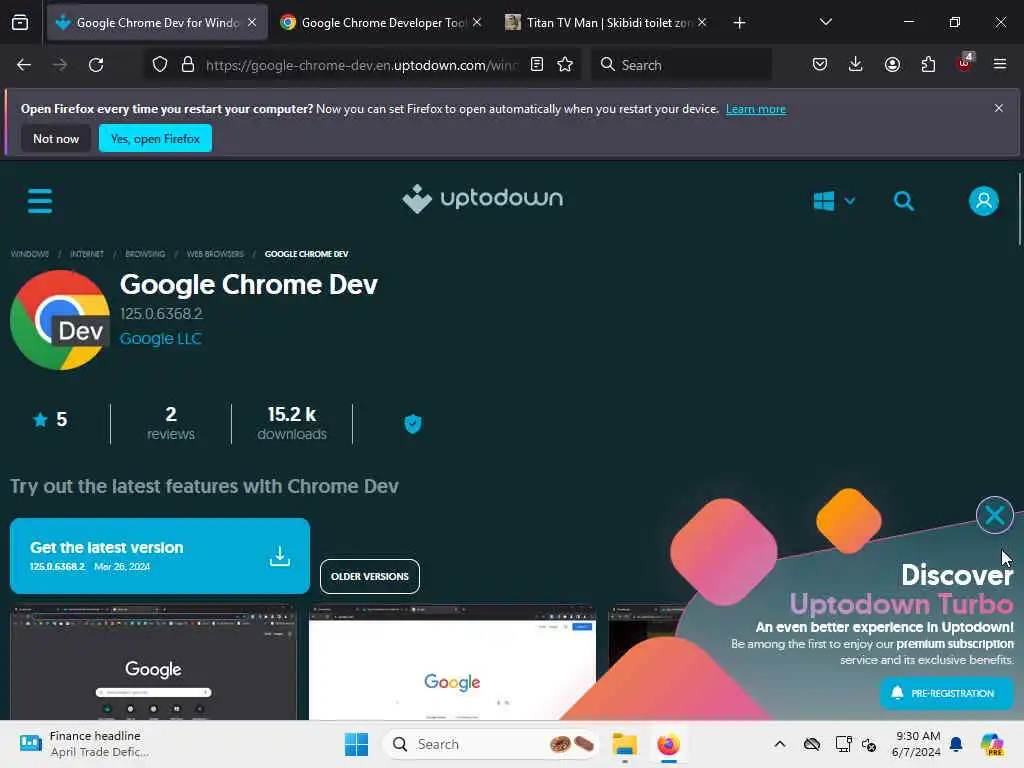Screen dimensions: 1024x768
Task: Click Get the latest version button
Action: pos(160,556)
